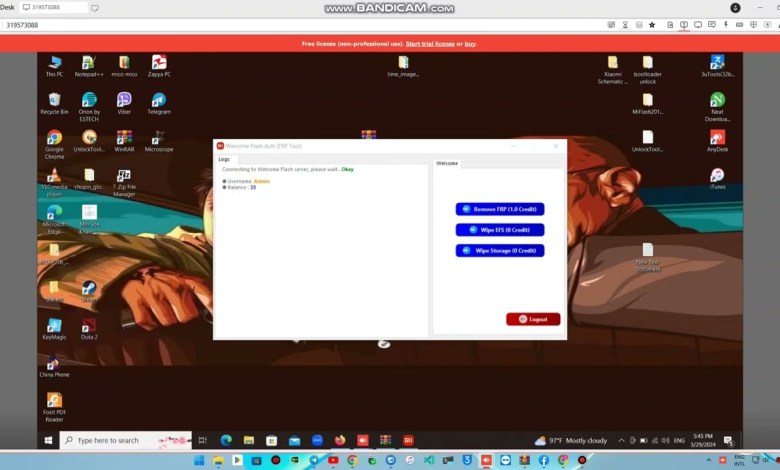Image resolution: width=780 pixels, height=470 pixels.
Task: Click the red Logout button
Action: [533, 319]
